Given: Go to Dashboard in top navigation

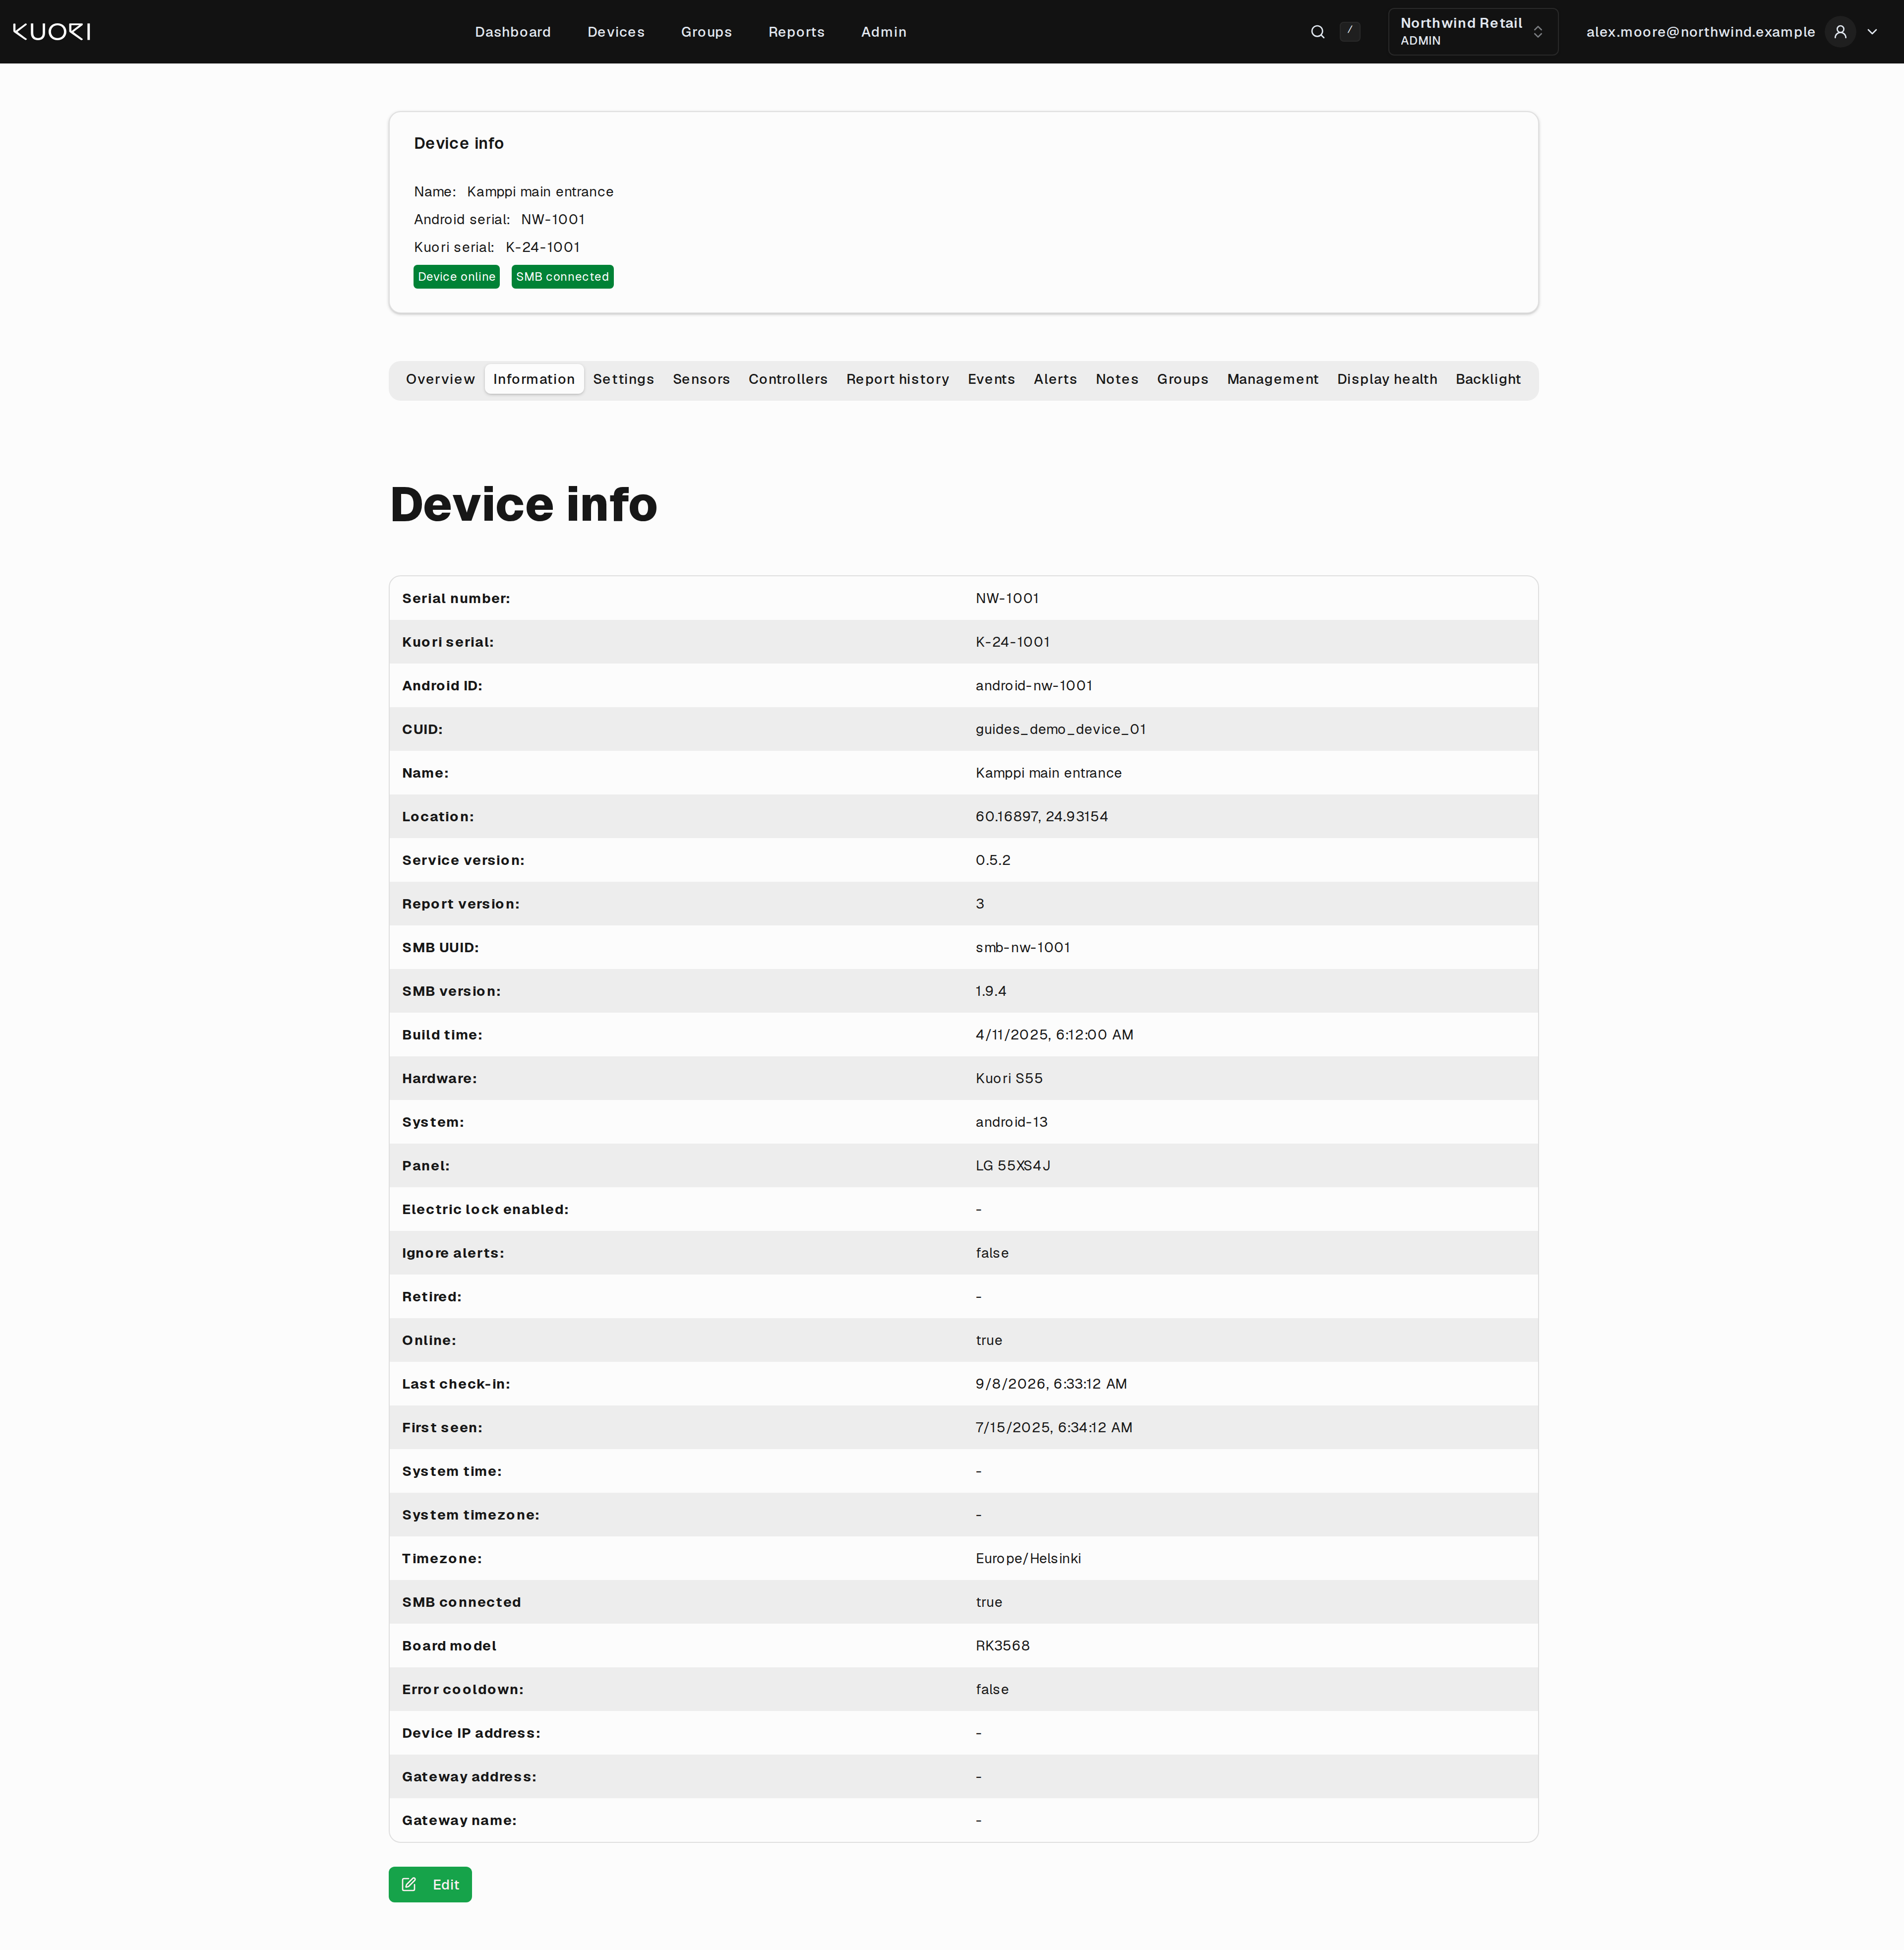Looking at the screenshot, I should (x=512, y=32).
